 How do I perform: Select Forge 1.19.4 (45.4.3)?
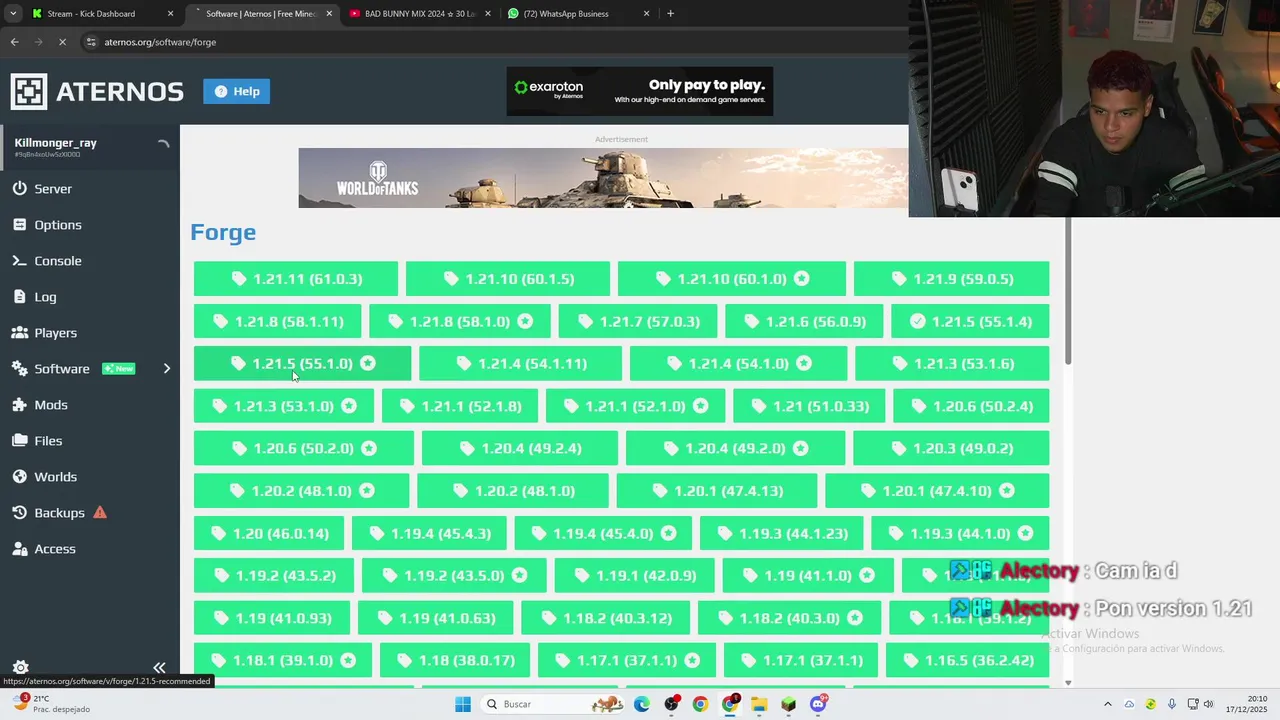[429, 533]
